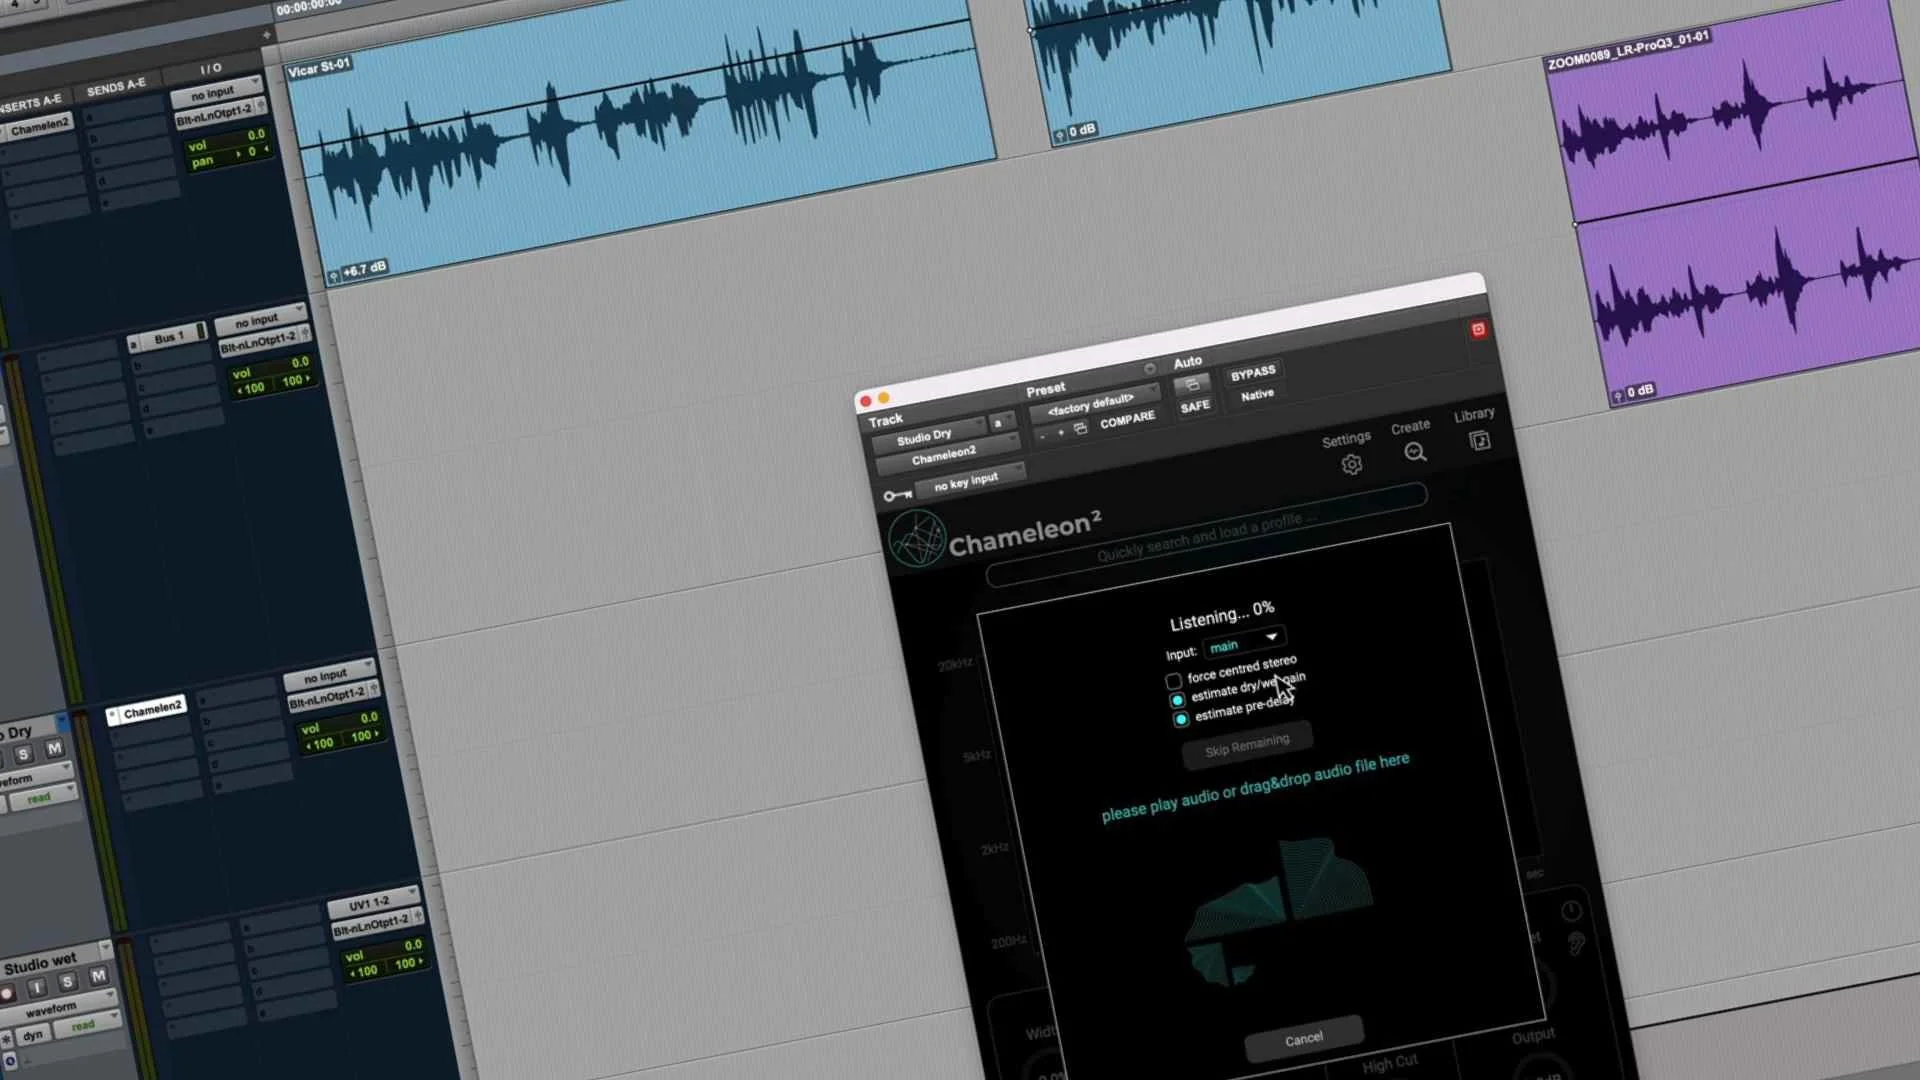Open the Input main dropdown
This screenshot has width=1920, height=1080.
pyautogui.click(x=1244, y=642)
